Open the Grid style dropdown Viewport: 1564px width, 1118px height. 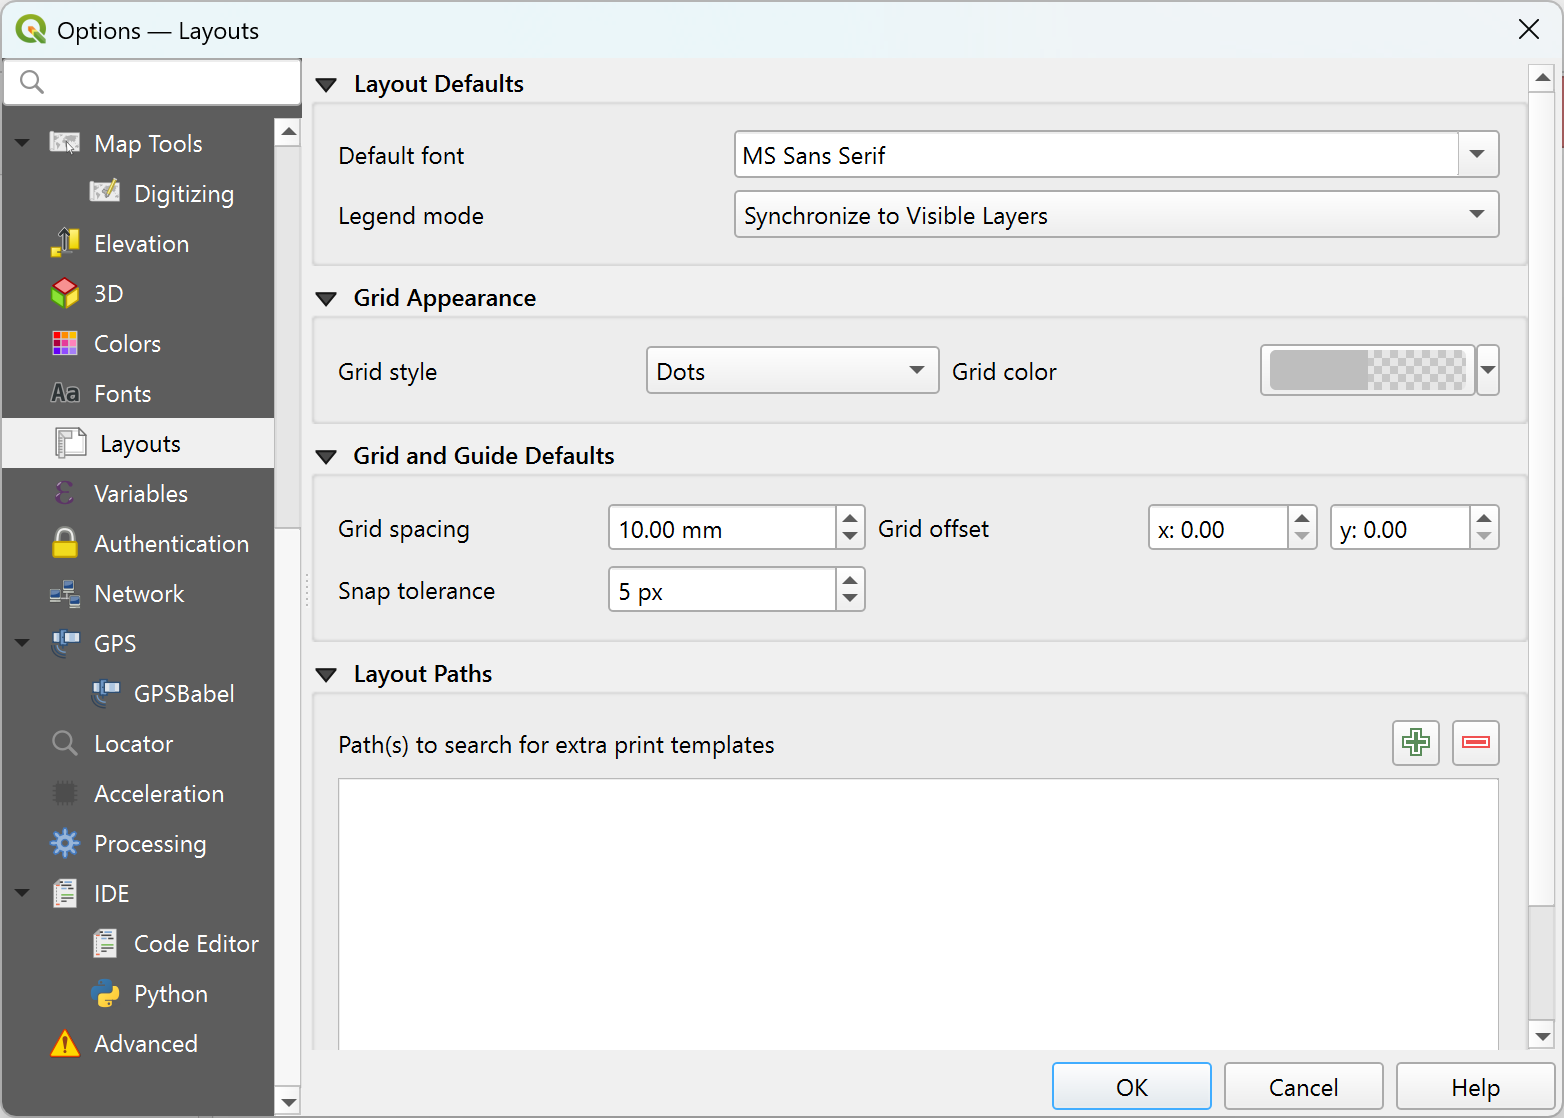(792, 371)
